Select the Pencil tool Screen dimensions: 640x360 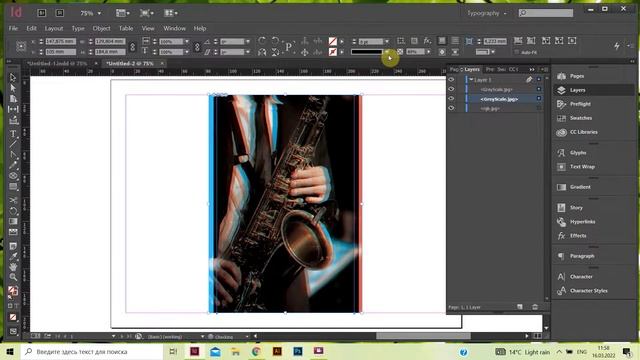pos(13,165)
